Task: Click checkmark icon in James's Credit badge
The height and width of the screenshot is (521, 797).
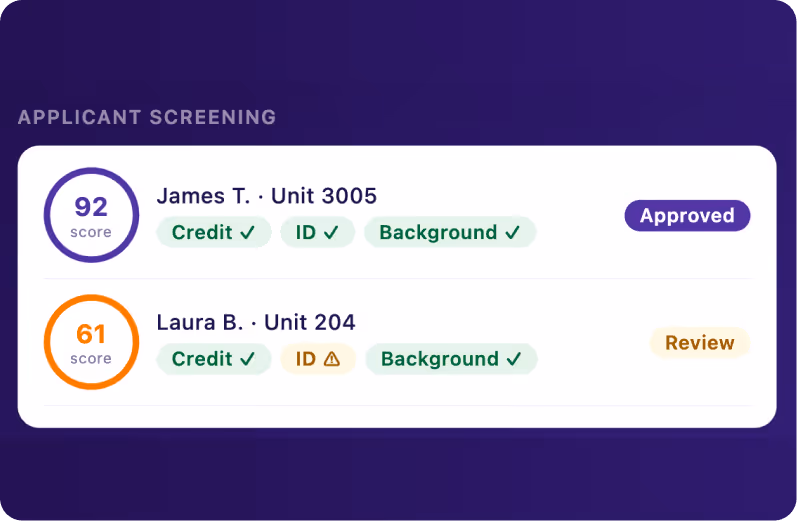Action: click(x=248, y=232)
